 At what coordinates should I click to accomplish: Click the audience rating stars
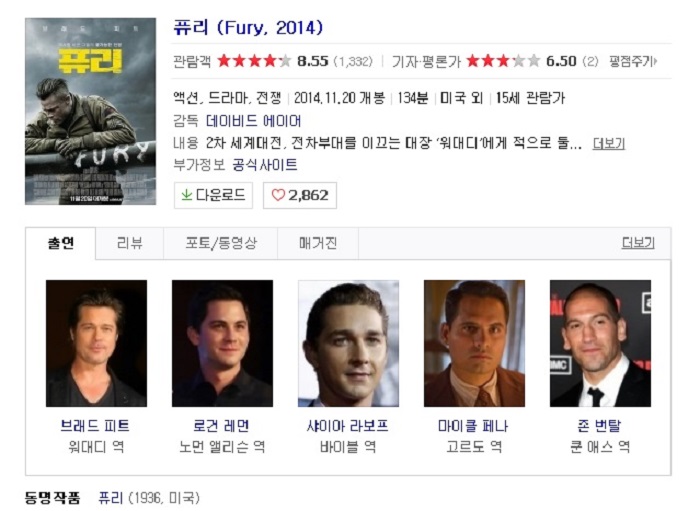coord(254,61)
